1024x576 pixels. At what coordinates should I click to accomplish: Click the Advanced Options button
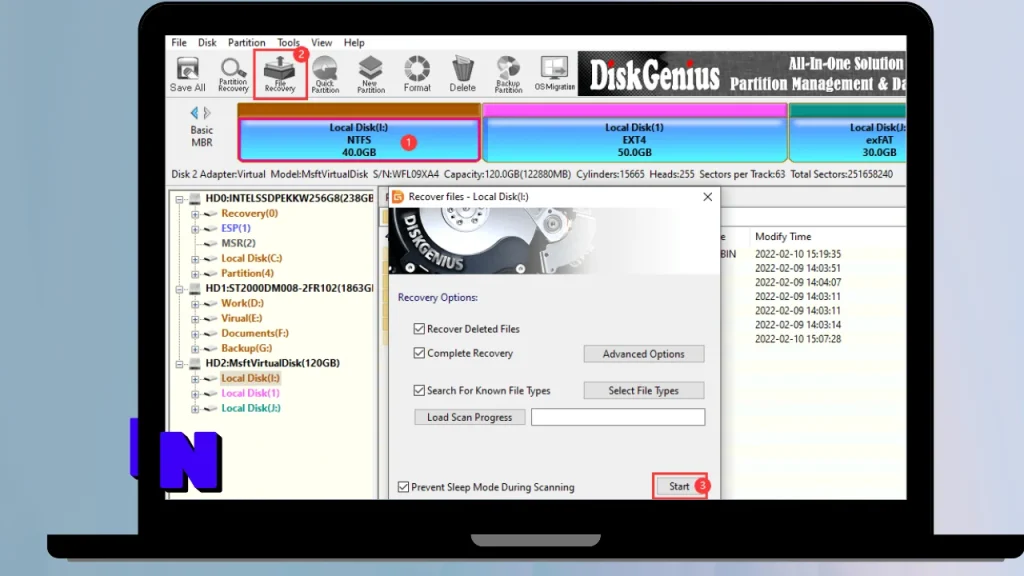pos(643,354)
